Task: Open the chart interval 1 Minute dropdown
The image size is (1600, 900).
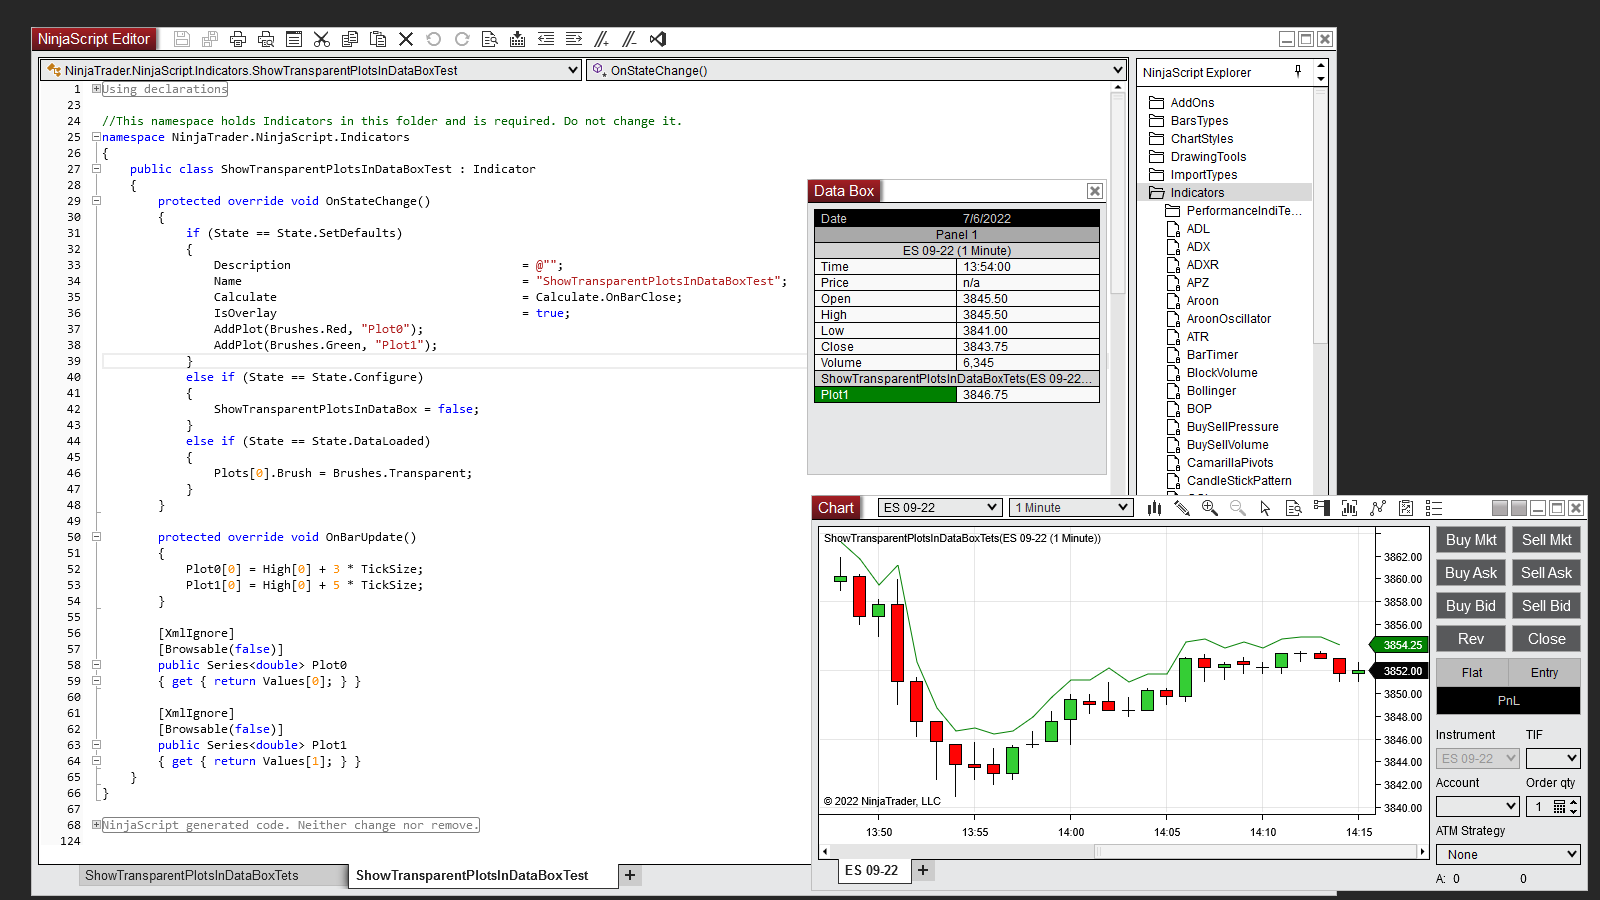Action: point(1070,508)
